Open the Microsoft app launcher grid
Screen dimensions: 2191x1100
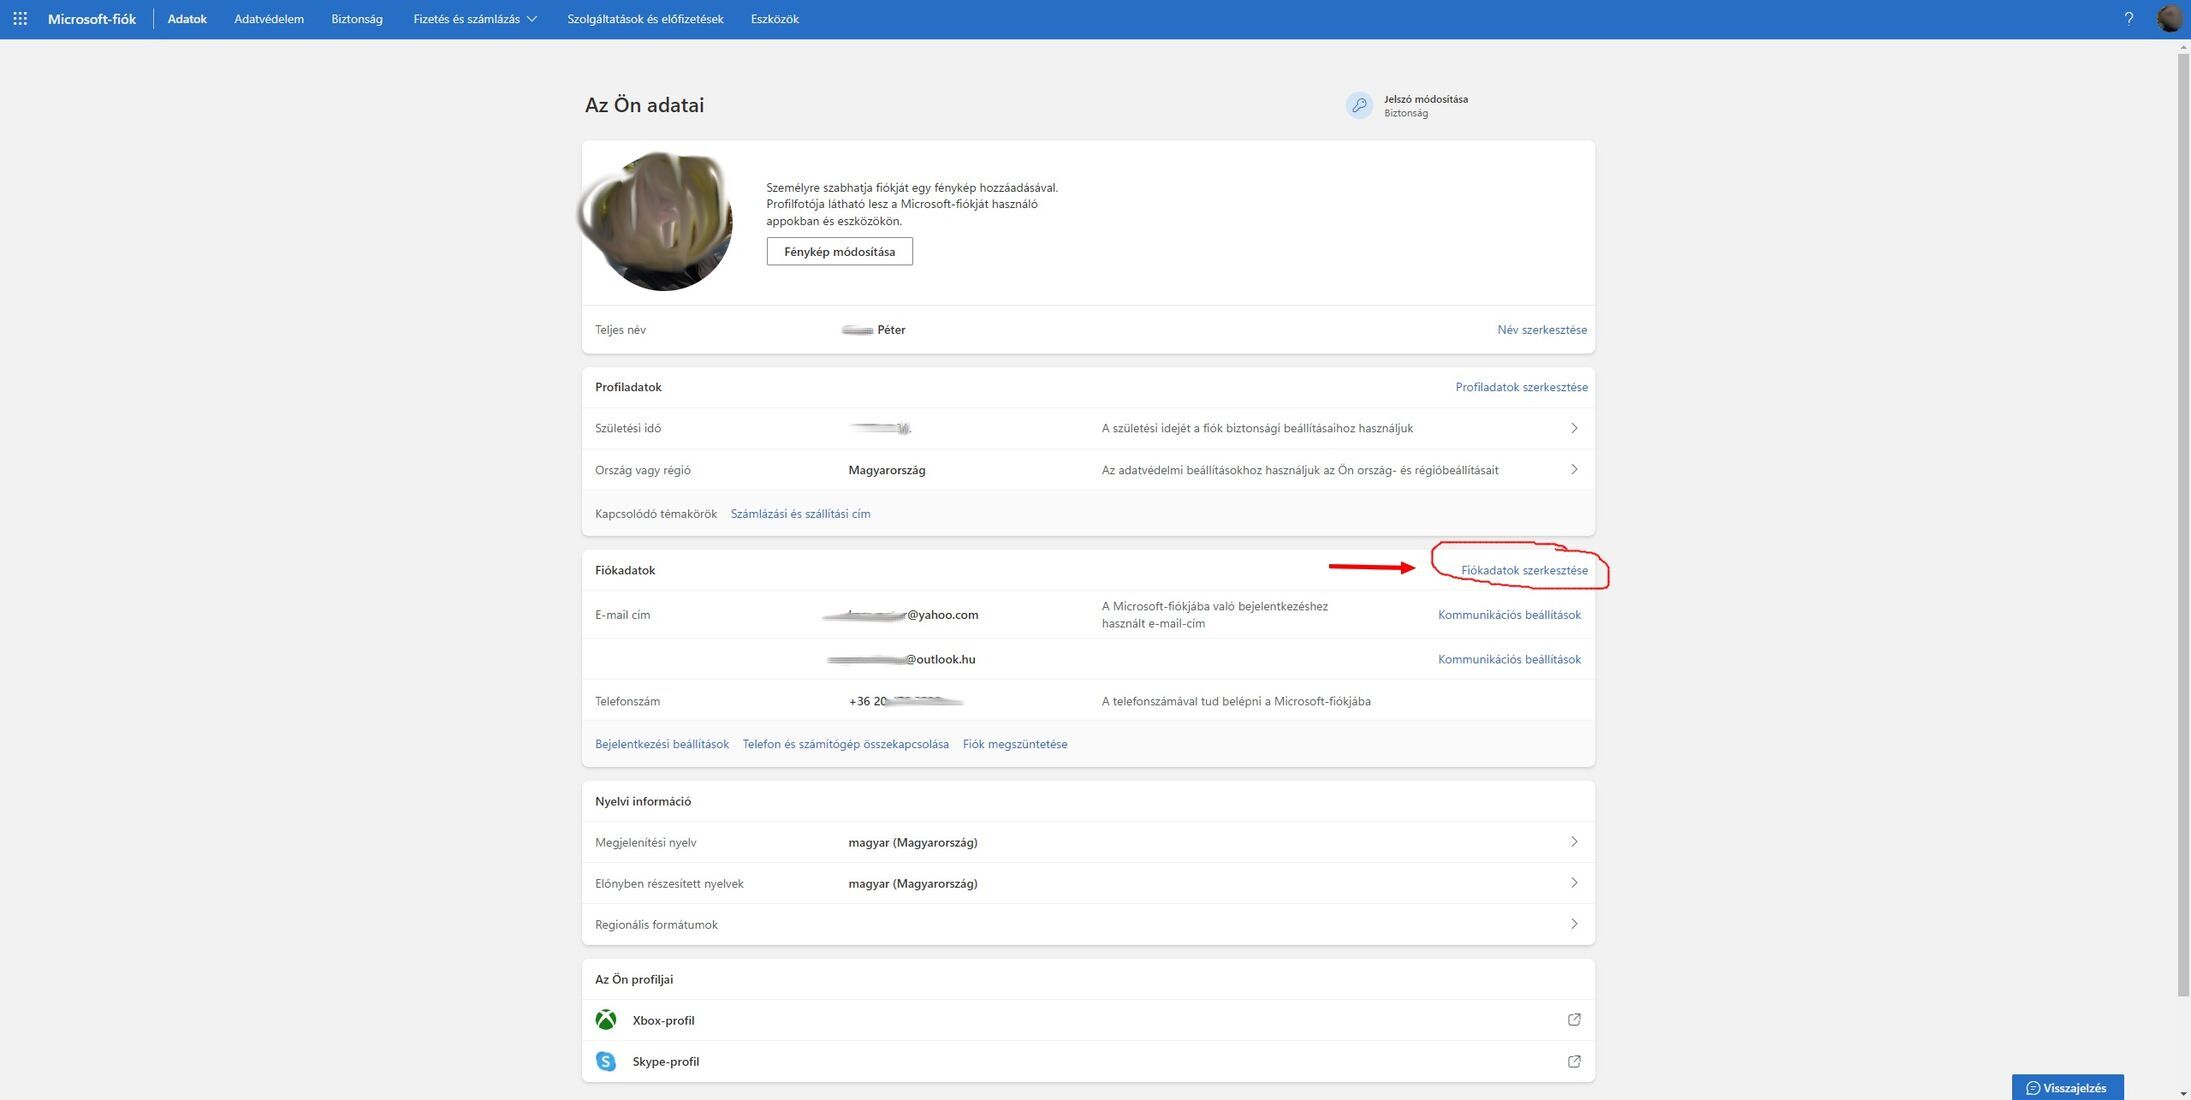(x=20, y=19)
